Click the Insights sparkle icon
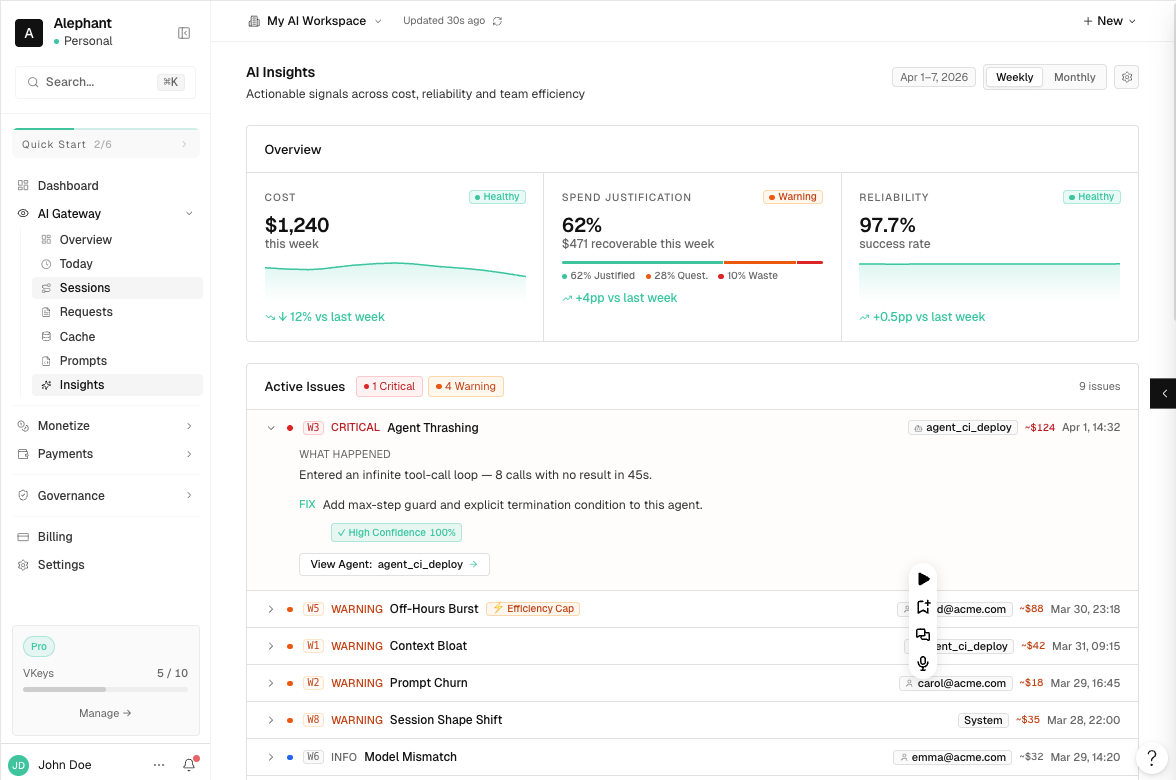Image resolution: width=1176 pixels, height=780 pixels. point(46,385)
